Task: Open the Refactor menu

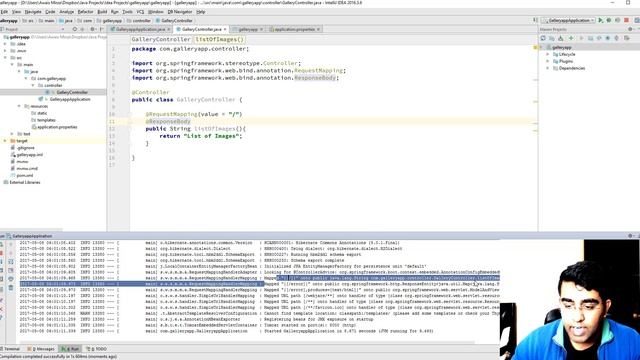Action: click(85, 12)
